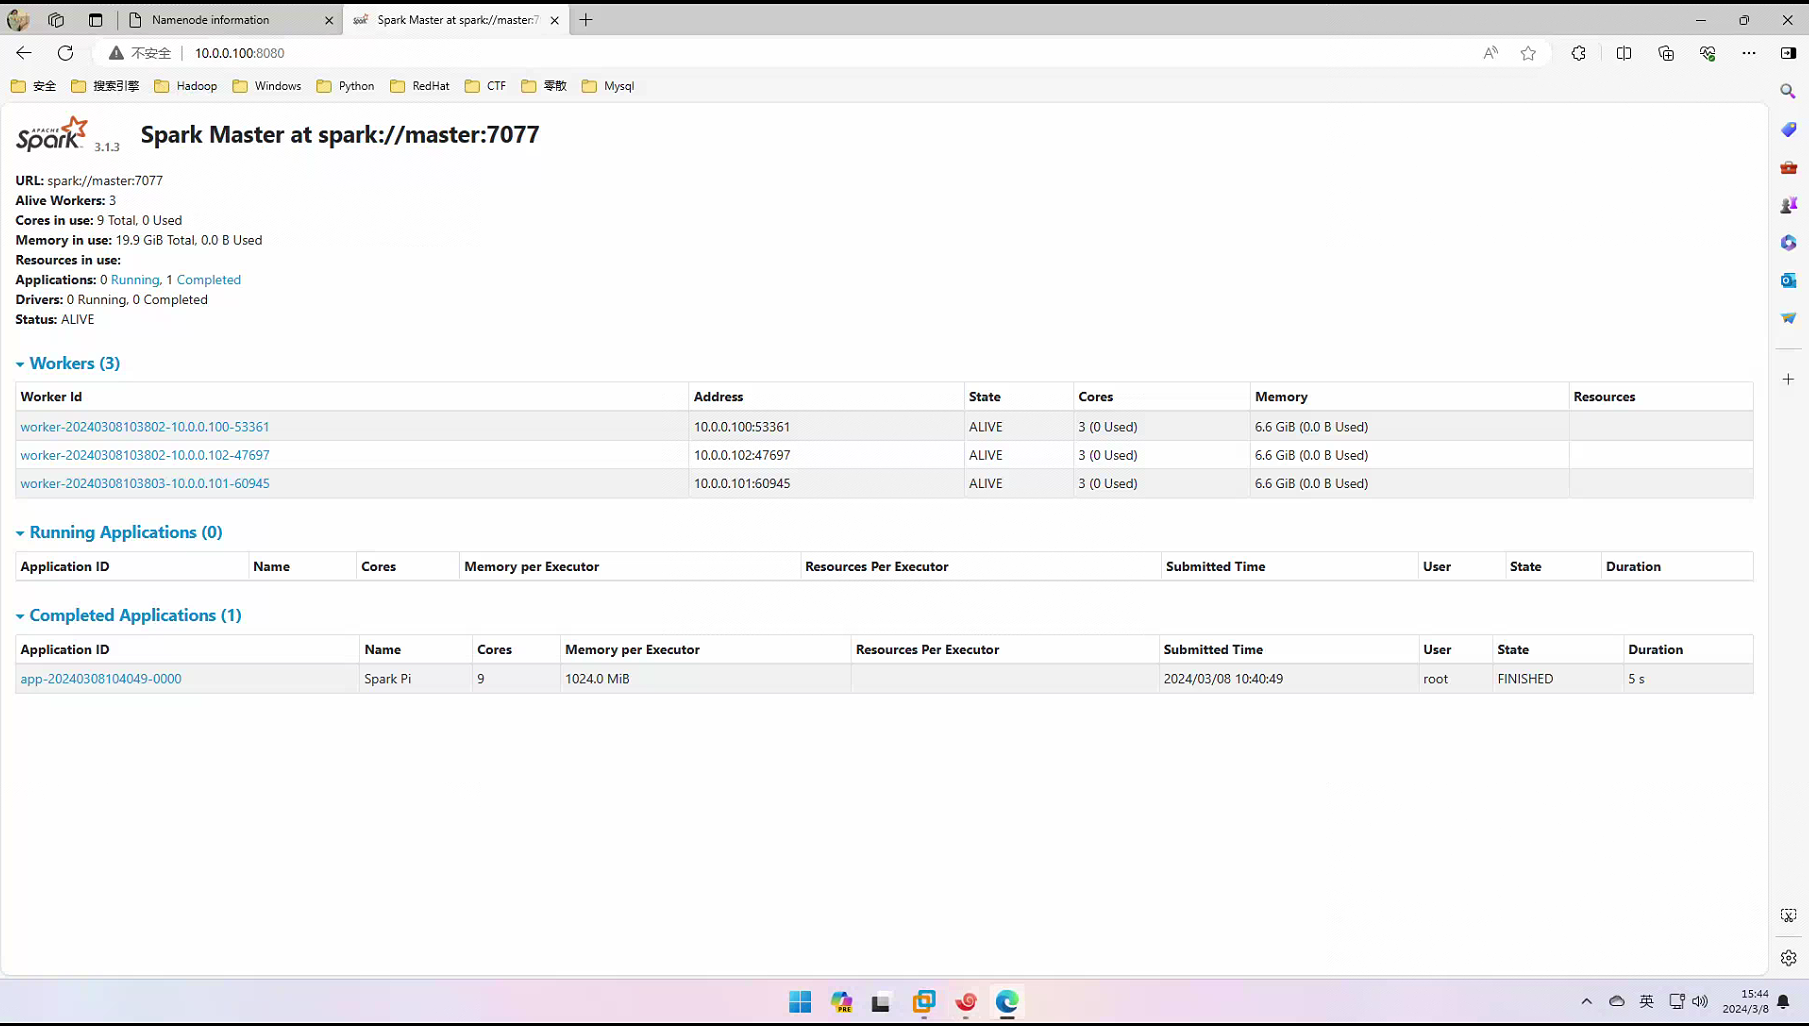Viewport: 1809px width, 1026px height.
Task: Open browser extensions puzzle icon
Action: 1579,53
